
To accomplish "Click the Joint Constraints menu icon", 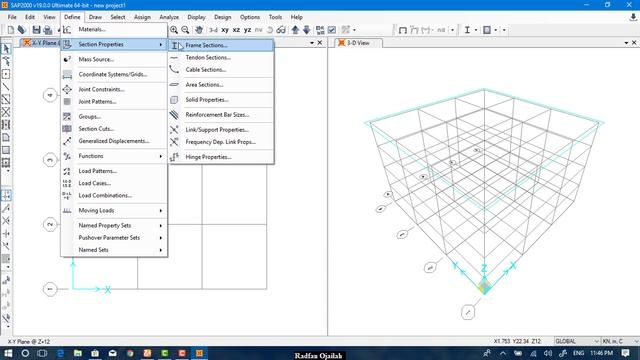I will pyautogui.click(x=67, y=89).
